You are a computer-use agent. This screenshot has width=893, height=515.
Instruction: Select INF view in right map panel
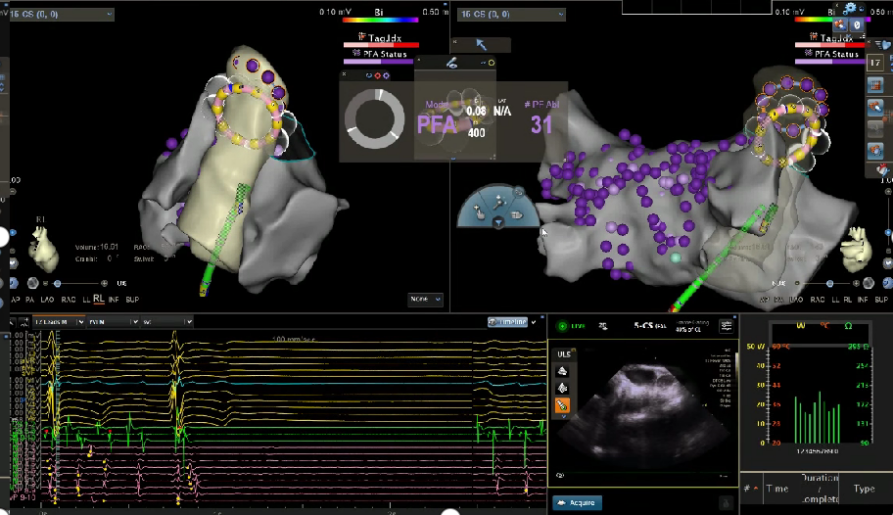(863, 299)
